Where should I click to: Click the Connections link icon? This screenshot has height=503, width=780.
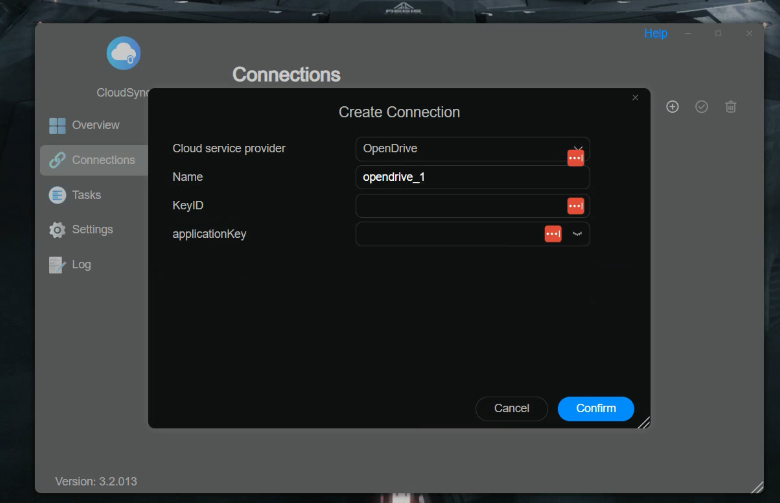tap(57, 160)
